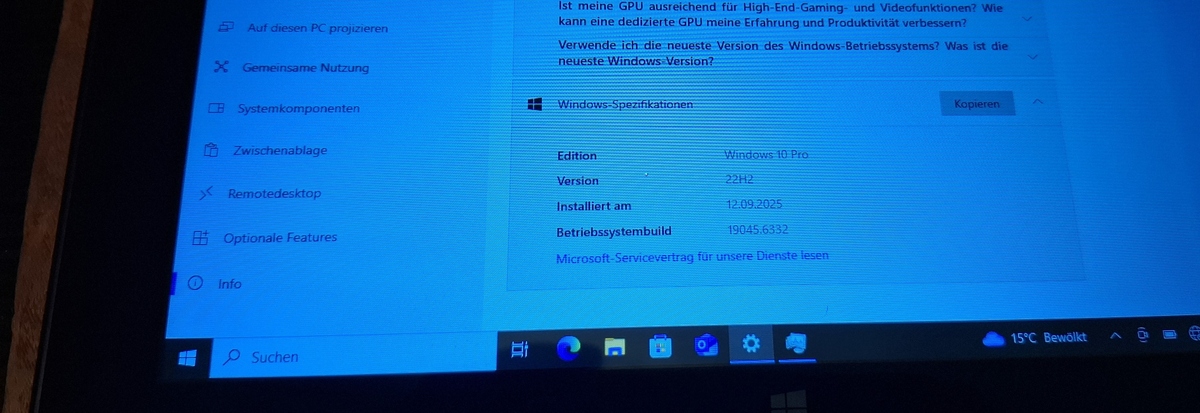Open the Windows Start menu

(187, 357)
